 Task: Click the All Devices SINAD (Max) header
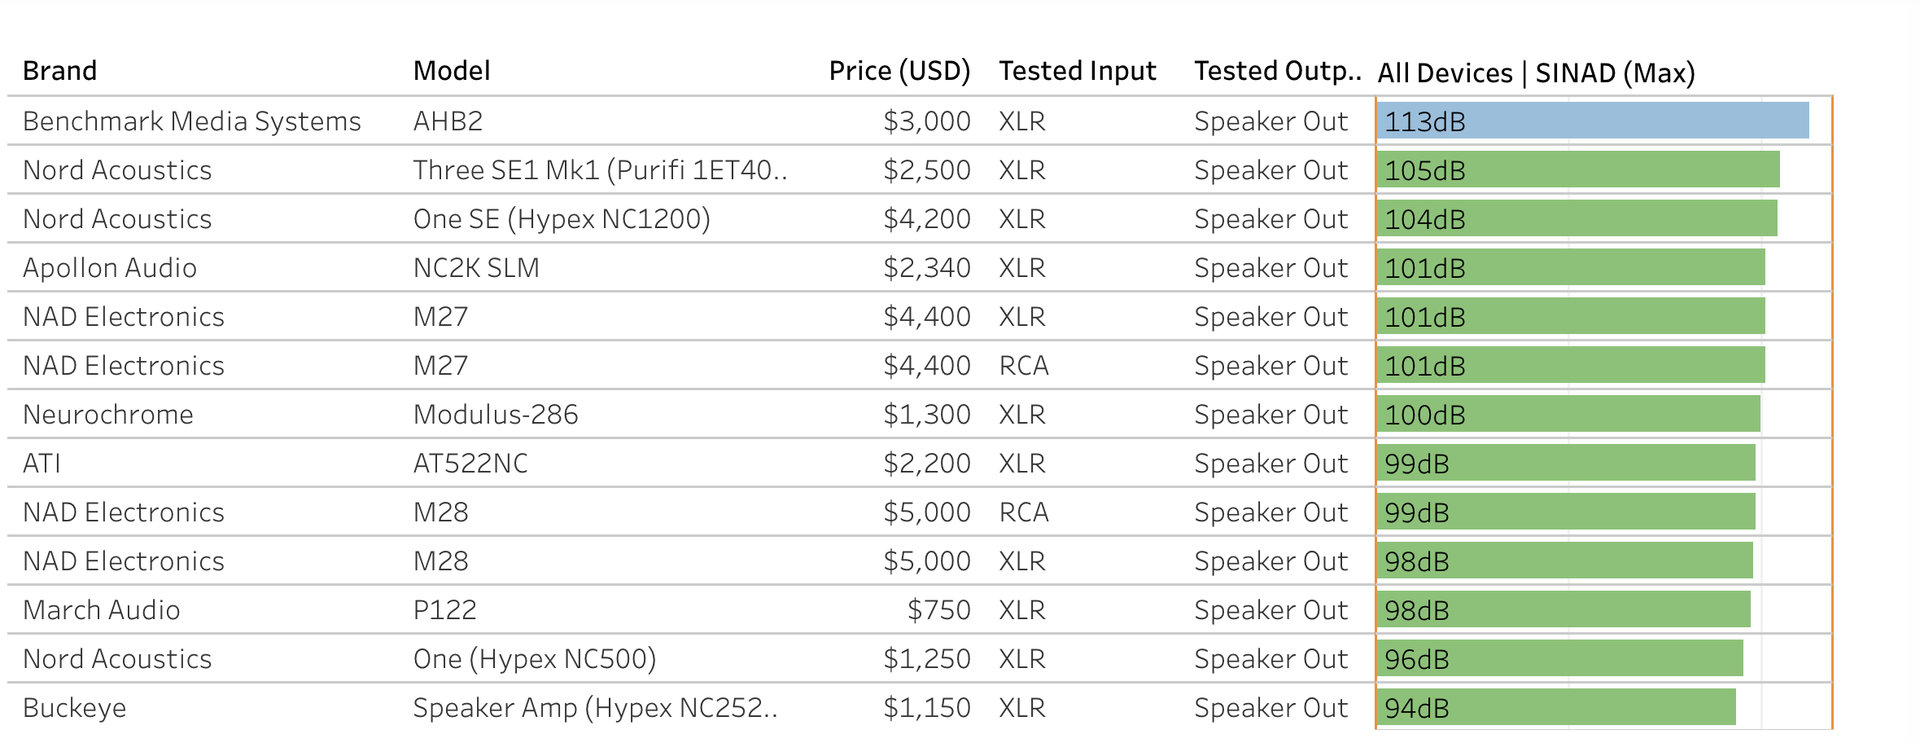[x=1536, y=73]
